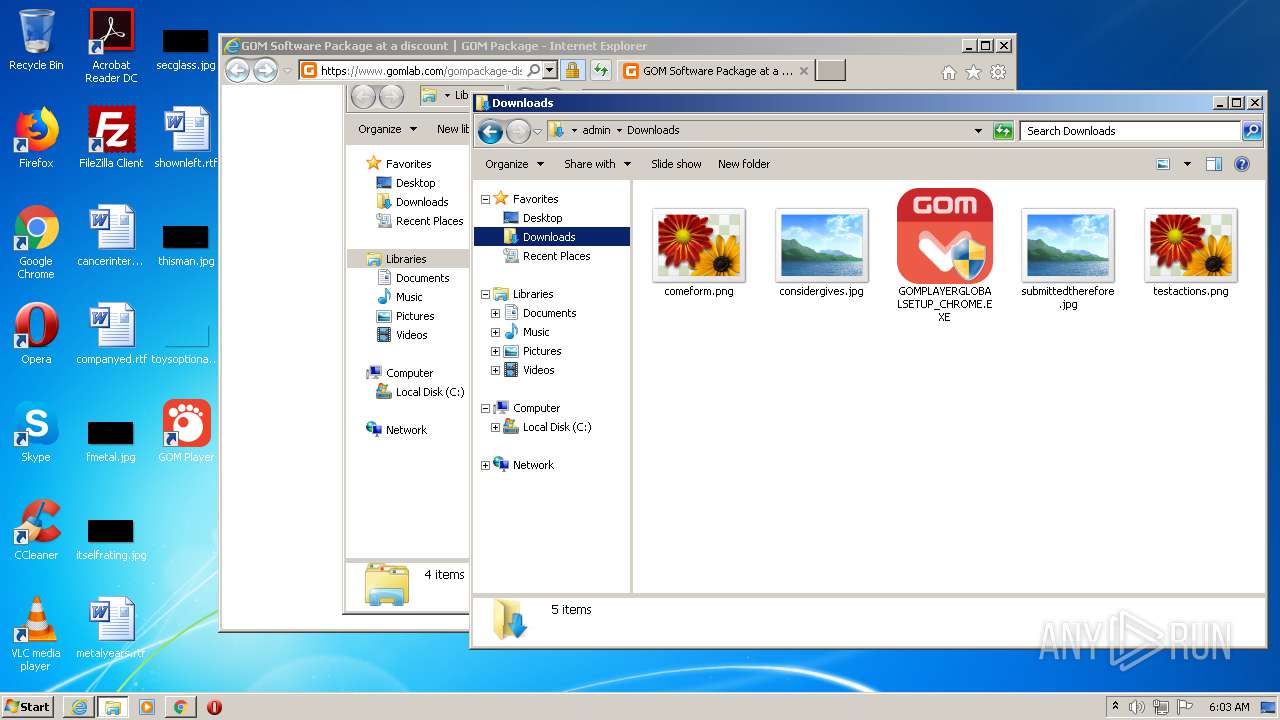Collapse Favorites in Downloads navigation tree
1280x720 pixels.
click(x=486, y=199)
